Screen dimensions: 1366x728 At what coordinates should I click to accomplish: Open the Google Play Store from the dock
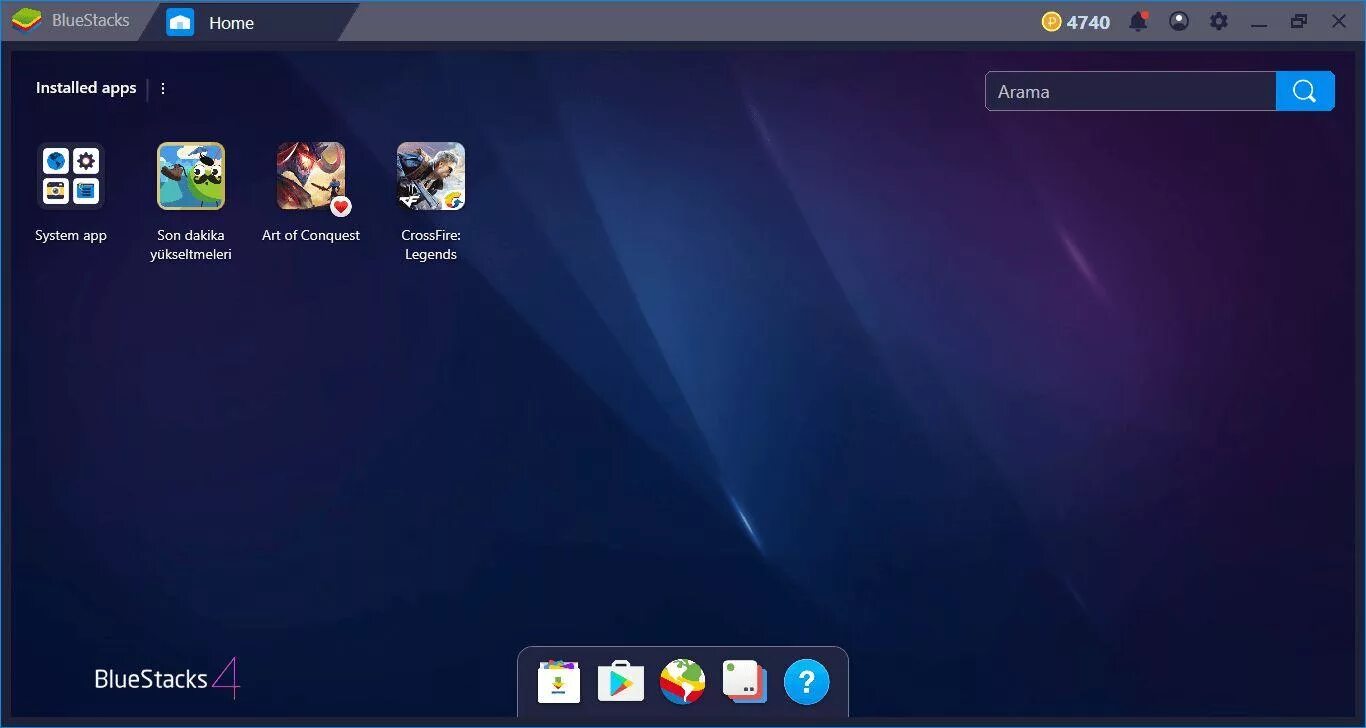click(620, 681)
